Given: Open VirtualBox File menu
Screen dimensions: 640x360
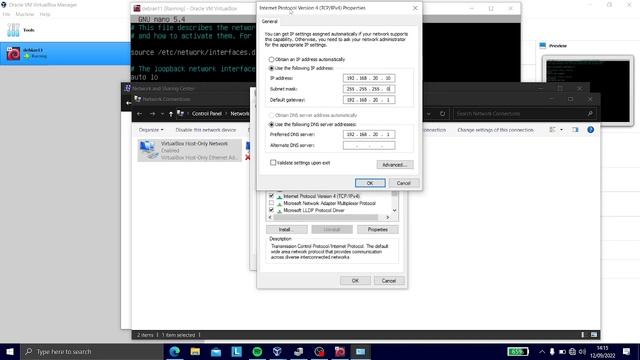Looking at the screenshot, I should tap(6, 14).
